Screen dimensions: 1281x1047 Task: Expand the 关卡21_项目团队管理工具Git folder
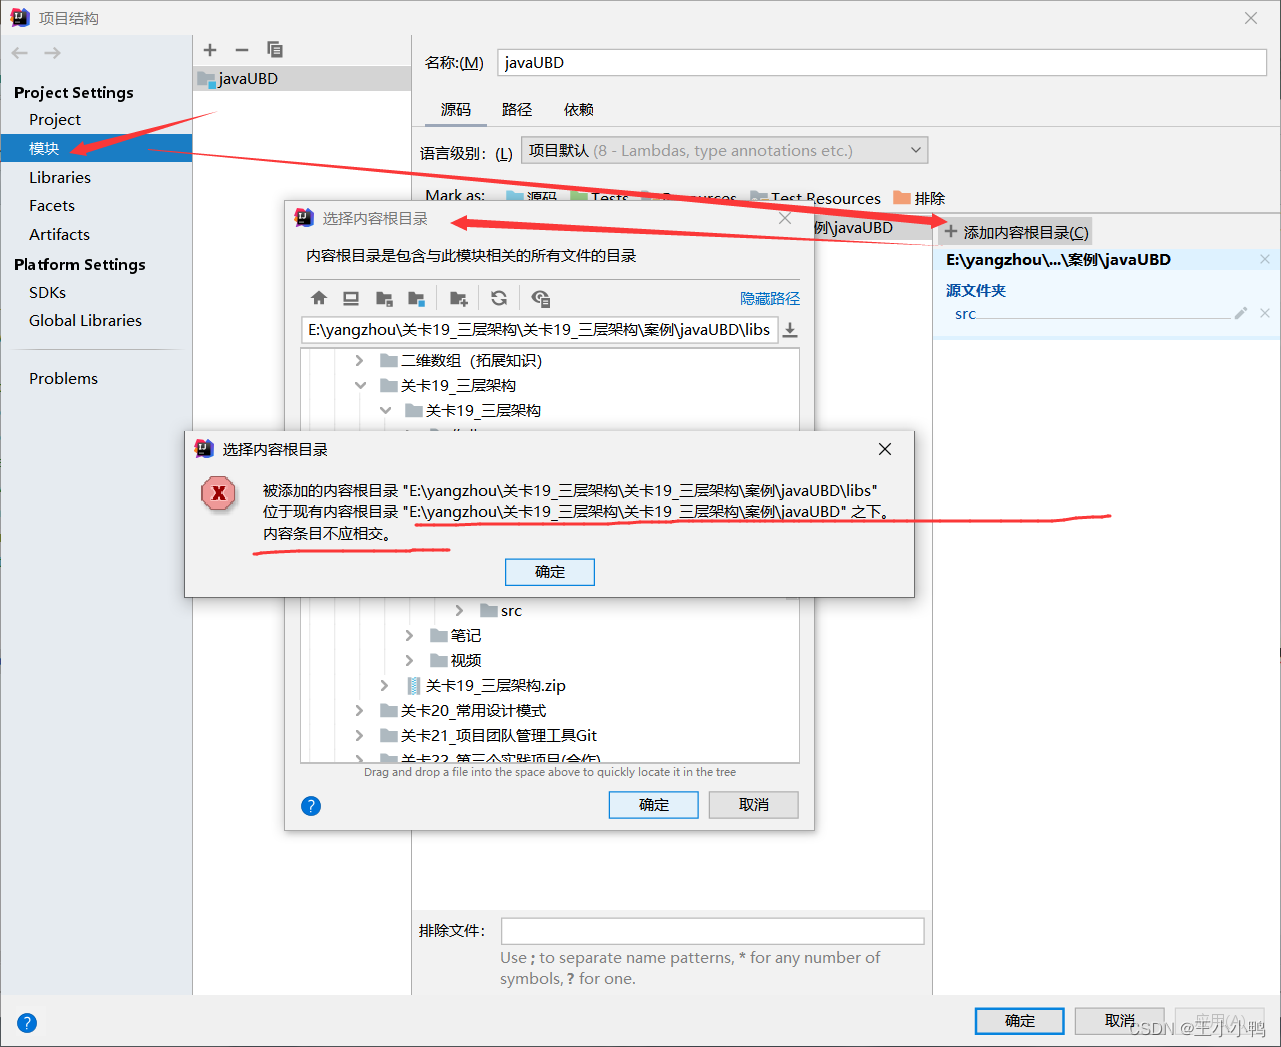(360, 735)
